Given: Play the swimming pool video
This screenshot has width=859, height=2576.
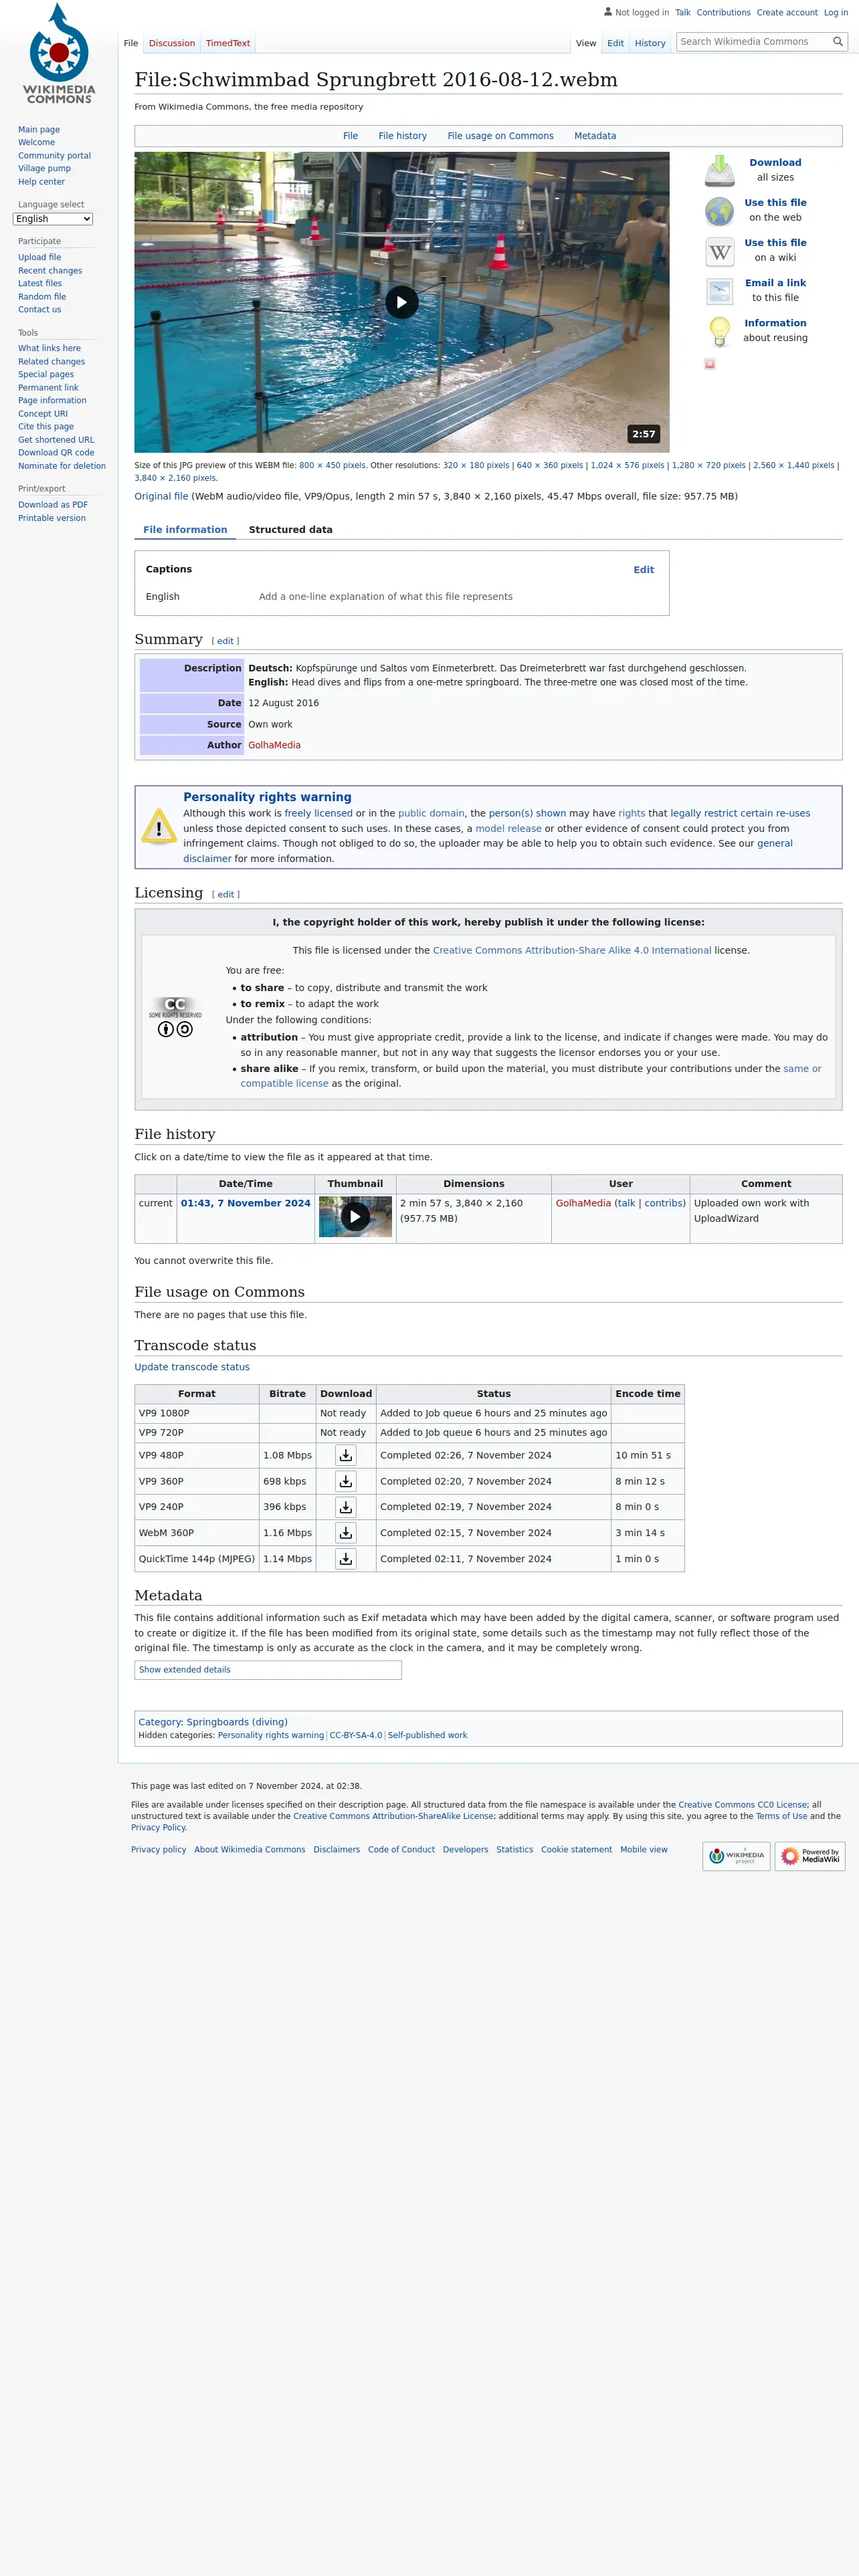Looking at the screenshot, I should [402, 302].
